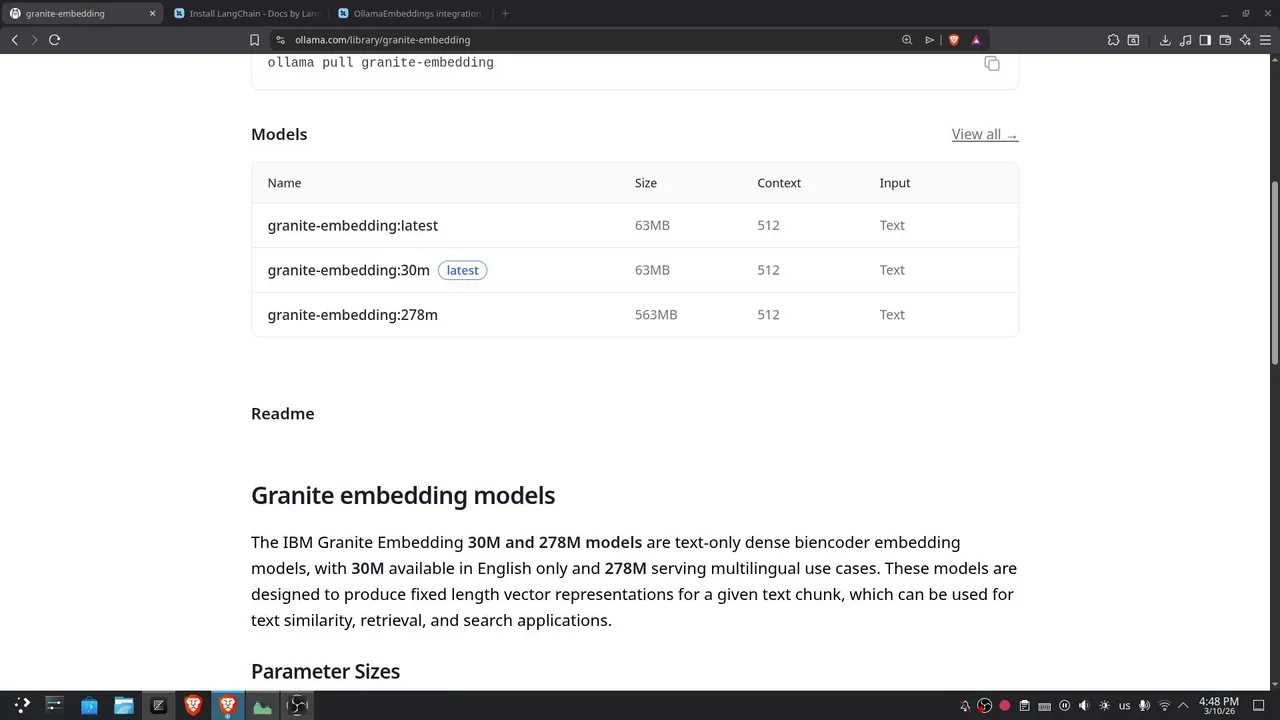Open system settings sliders icon in taskbar
The width and height of the screenshot is (1280, 720).
54,705
